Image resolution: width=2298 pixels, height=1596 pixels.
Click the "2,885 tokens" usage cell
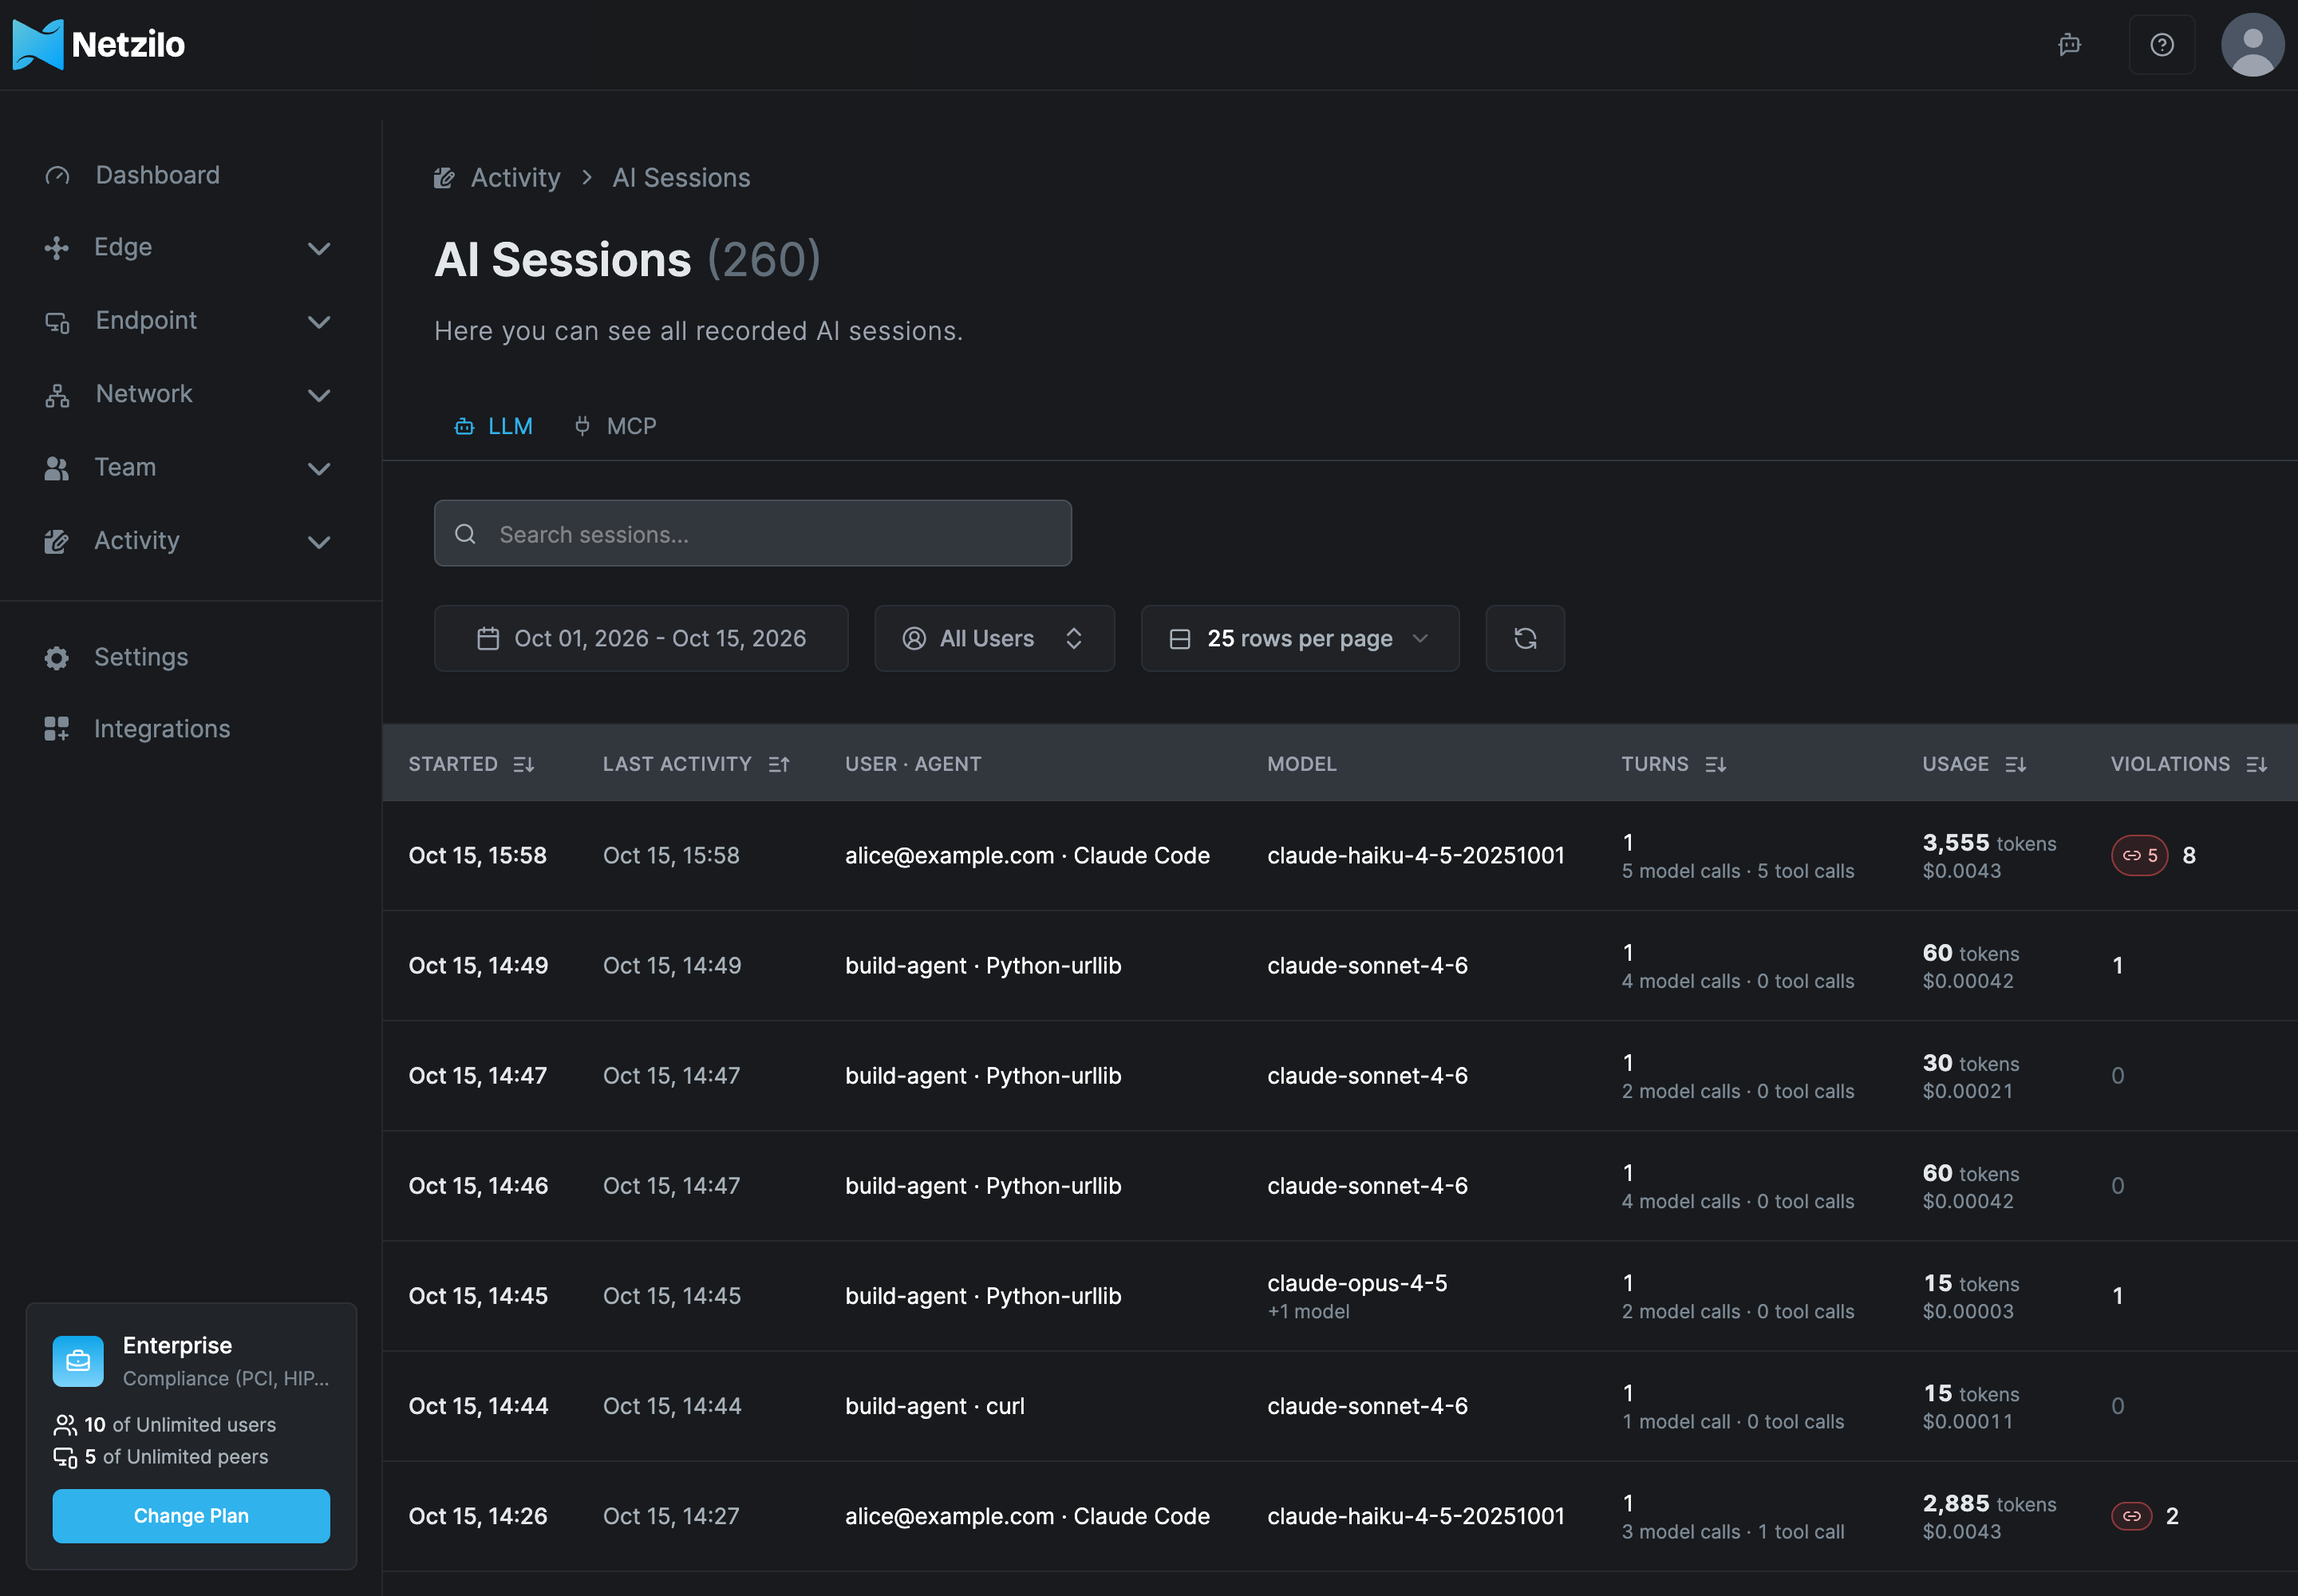1989,1504
